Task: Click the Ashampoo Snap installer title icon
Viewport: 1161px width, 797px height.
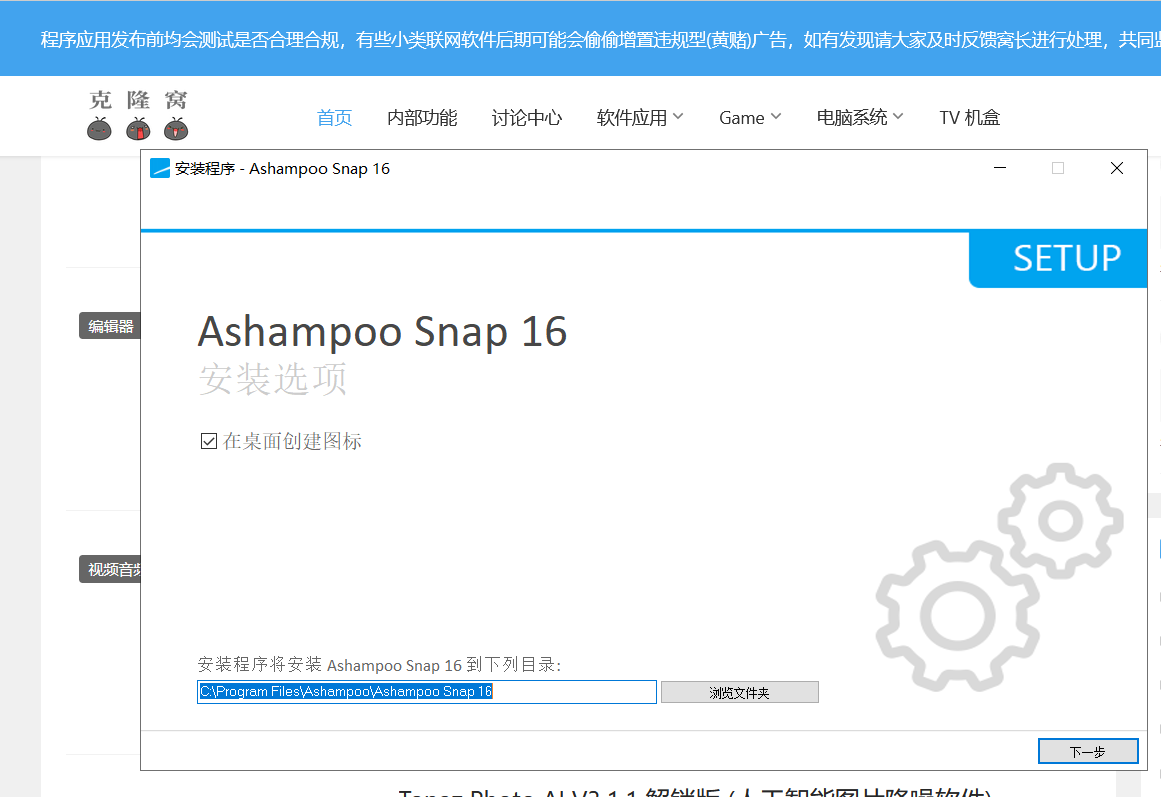Action: click(x=160, y=169)
